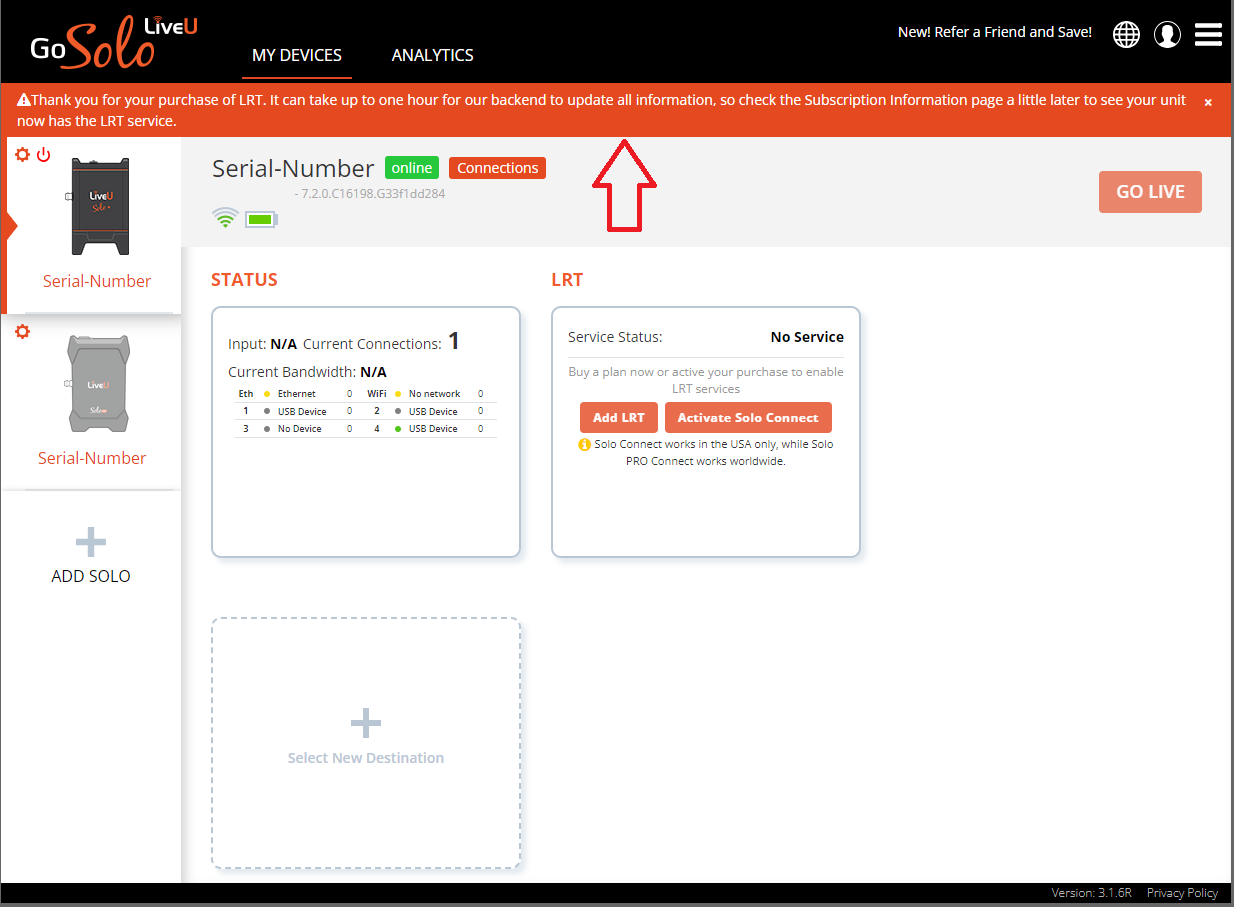
Task: Click the Connections button
Action: click(498, 168)
